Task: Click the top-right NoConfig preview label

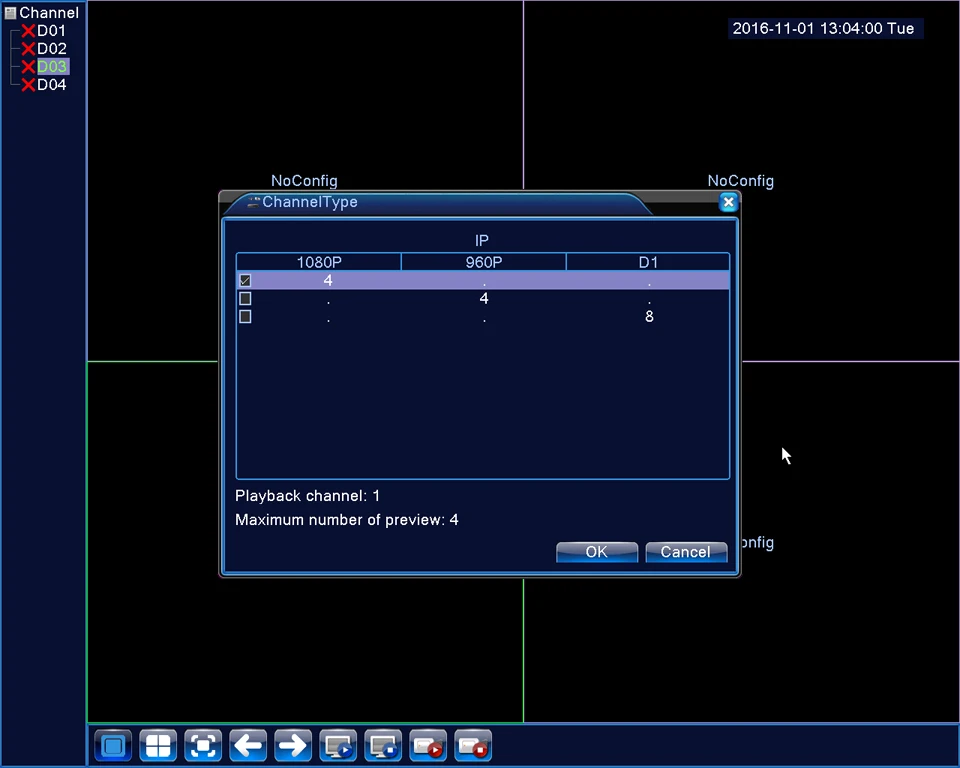Action: tap(741, 181)
